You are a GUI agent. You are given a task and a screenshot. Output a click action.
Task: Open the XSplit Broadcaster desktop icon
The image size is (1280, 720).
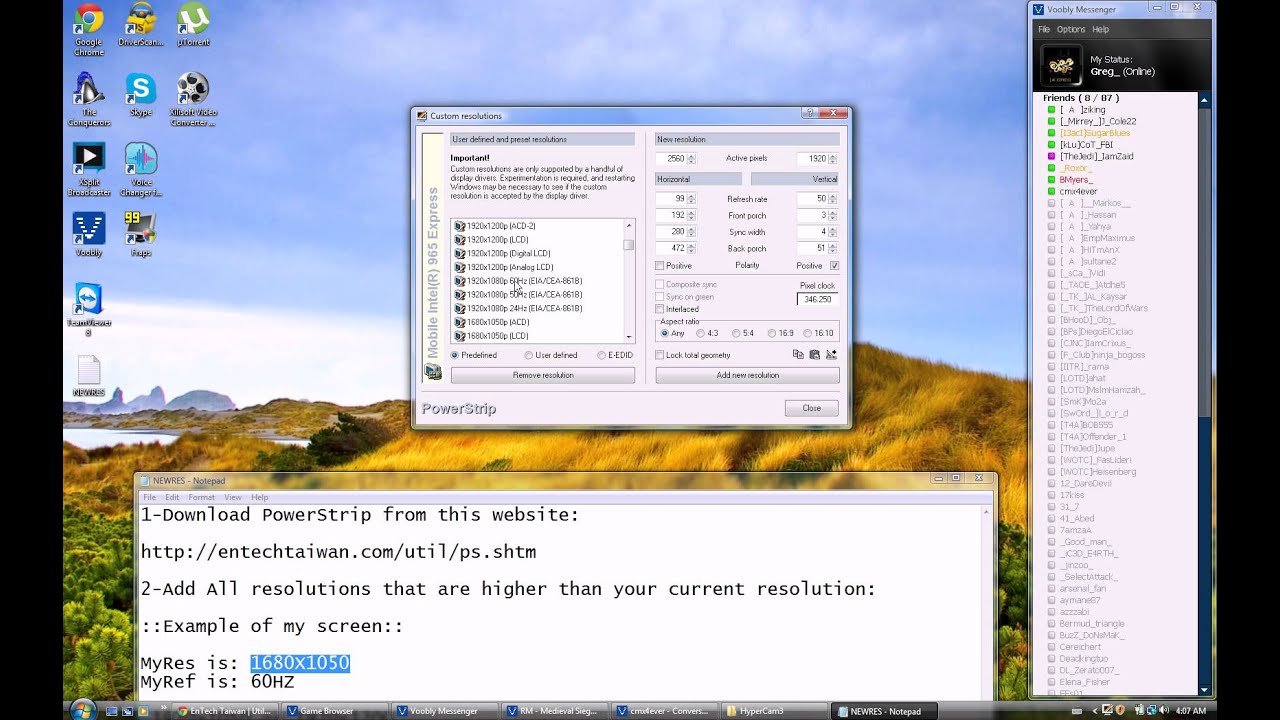[x=88, y=169]
